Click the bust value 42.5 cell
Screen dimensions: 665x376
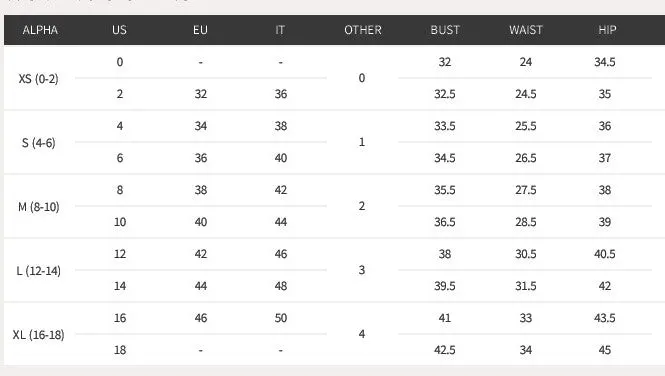point(445,350)
